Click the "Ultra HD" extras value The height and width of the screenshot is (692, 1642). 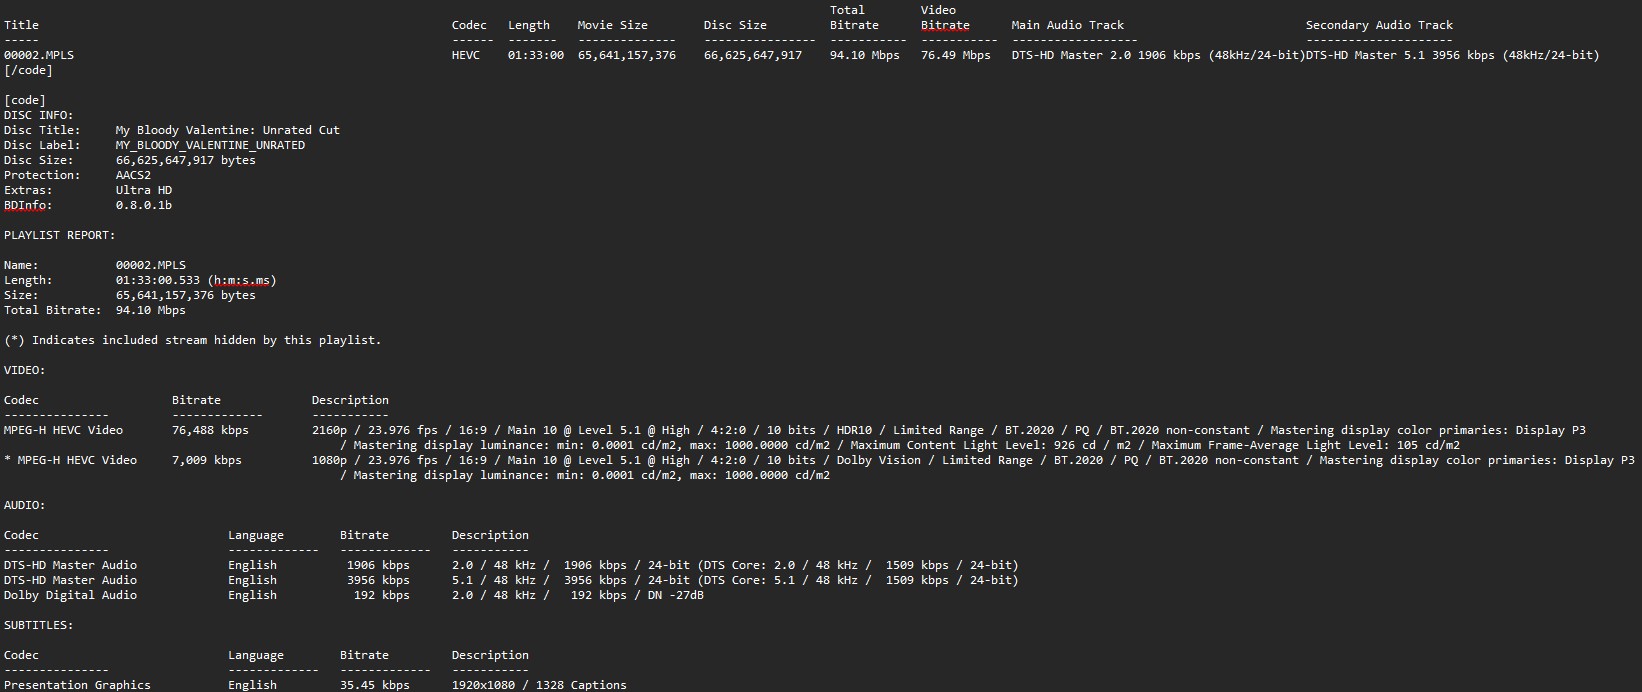(x=143, y=190)
